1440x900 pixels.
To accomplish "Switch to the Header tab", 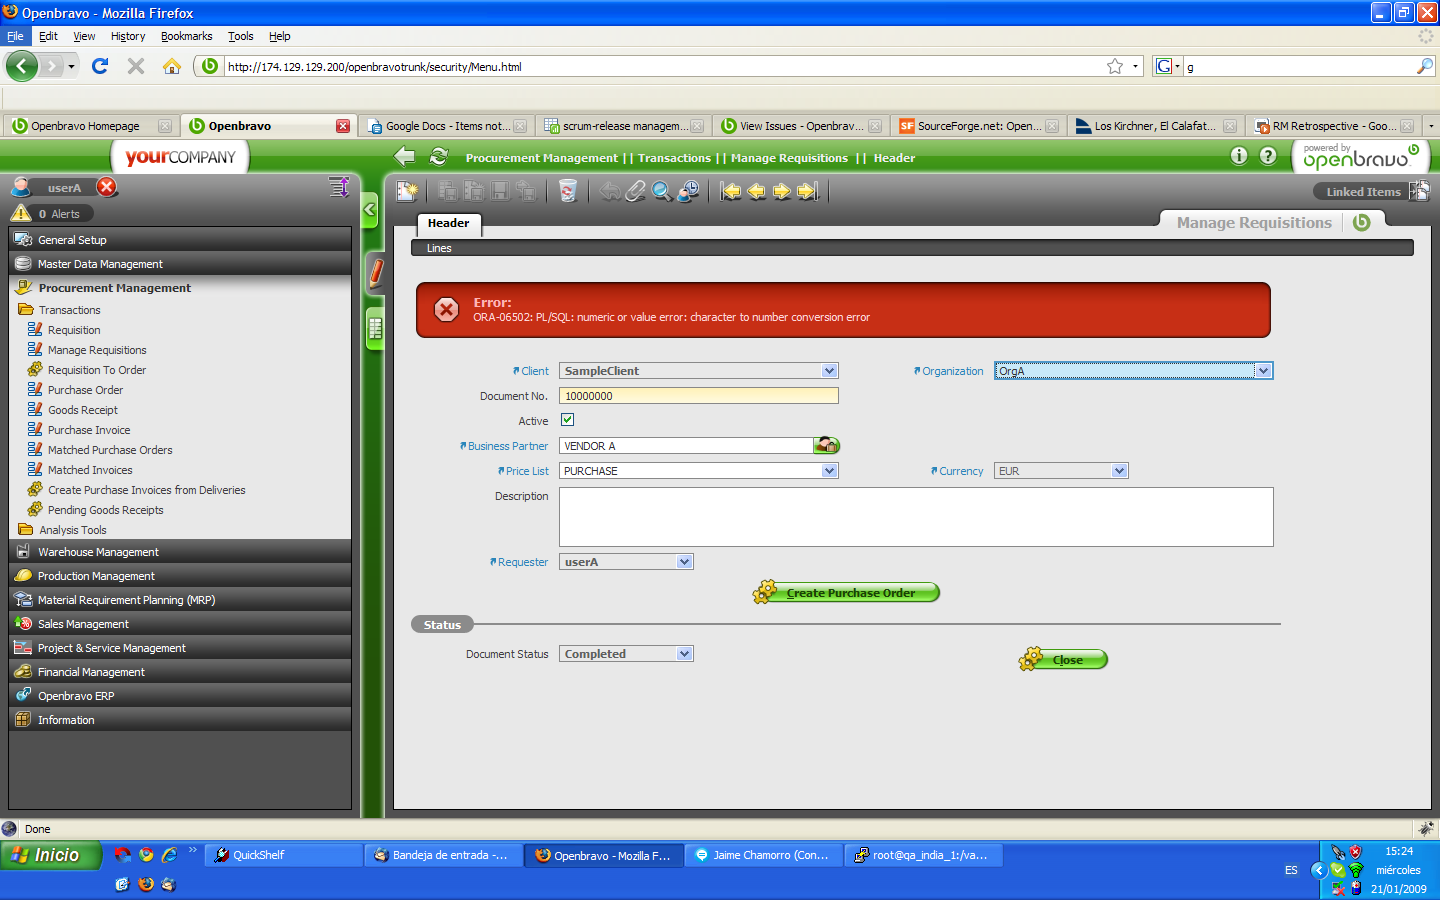I will [x=448, y=224].
